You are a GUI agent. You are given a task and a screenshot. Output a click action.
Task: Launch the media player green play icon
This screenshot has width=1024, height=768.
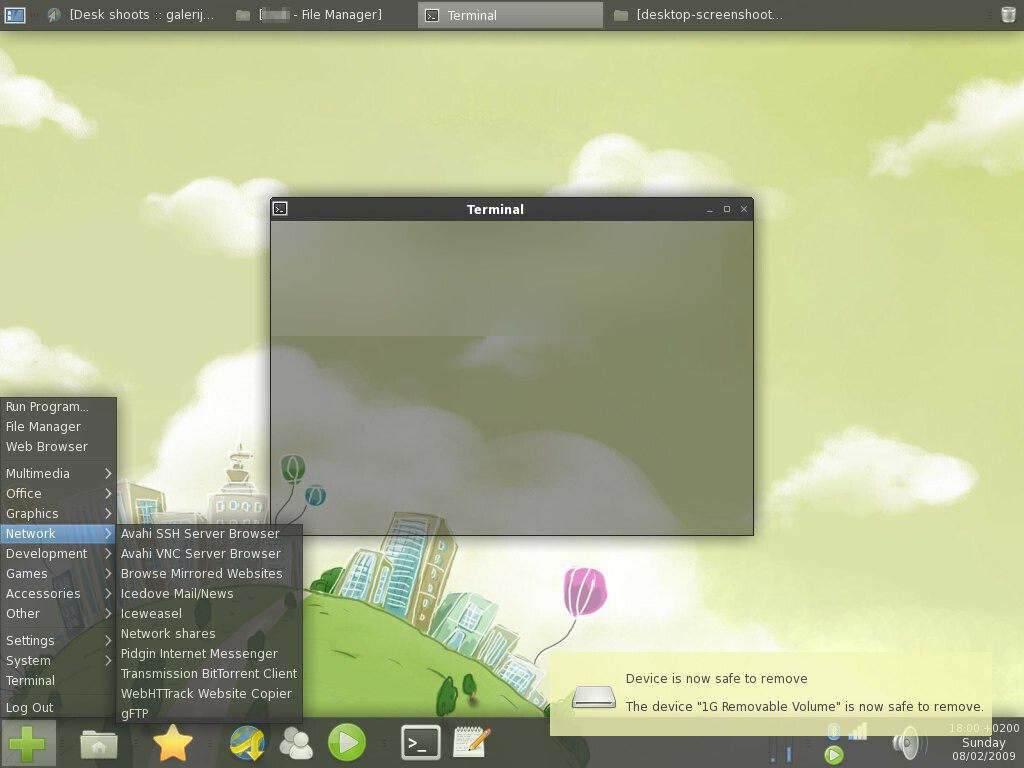(346, 742)
